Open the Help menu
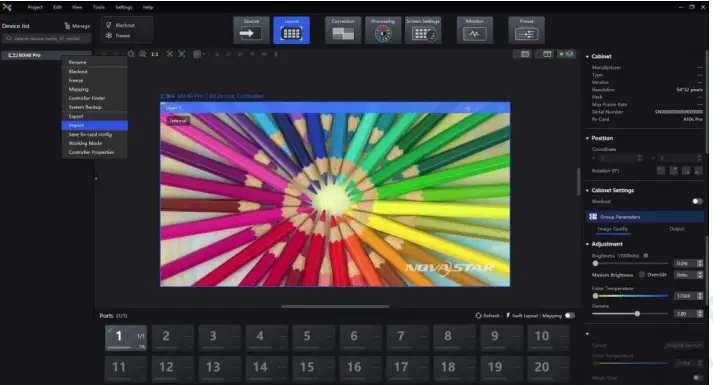This screenshot has width=713, height=385. click(x=148, y=7)
